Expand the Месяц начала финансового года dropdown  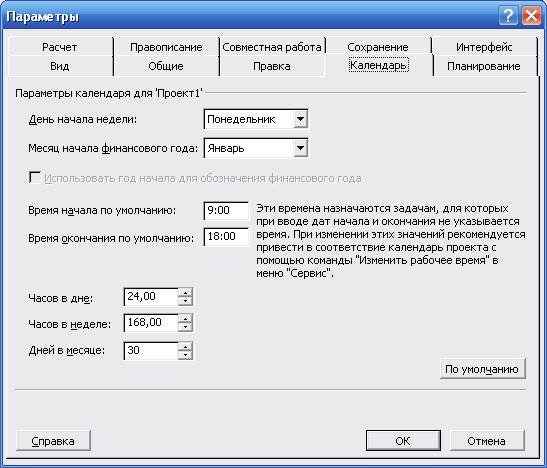click(x=300, y=148)
